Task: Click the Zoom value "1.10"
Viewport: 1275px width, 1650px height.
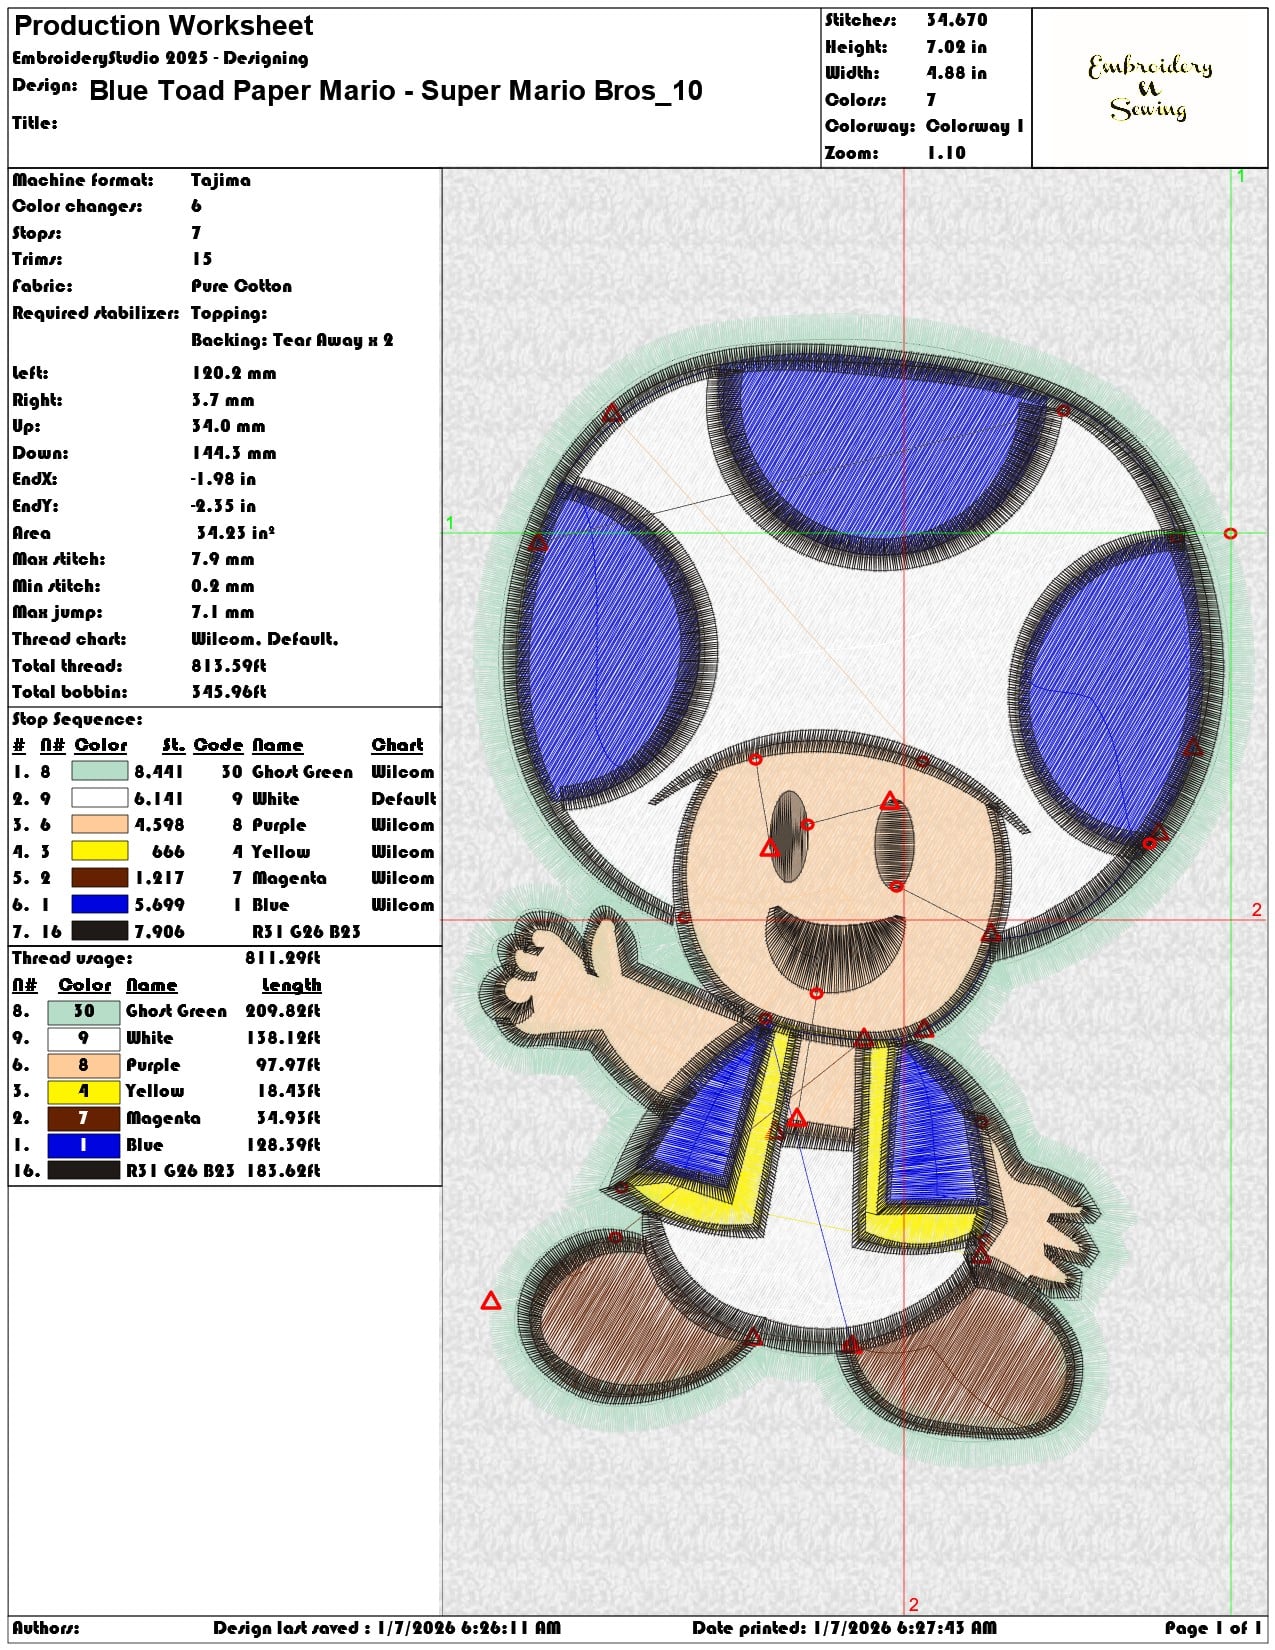Action: pyautogui.click(x=946, y=153)
